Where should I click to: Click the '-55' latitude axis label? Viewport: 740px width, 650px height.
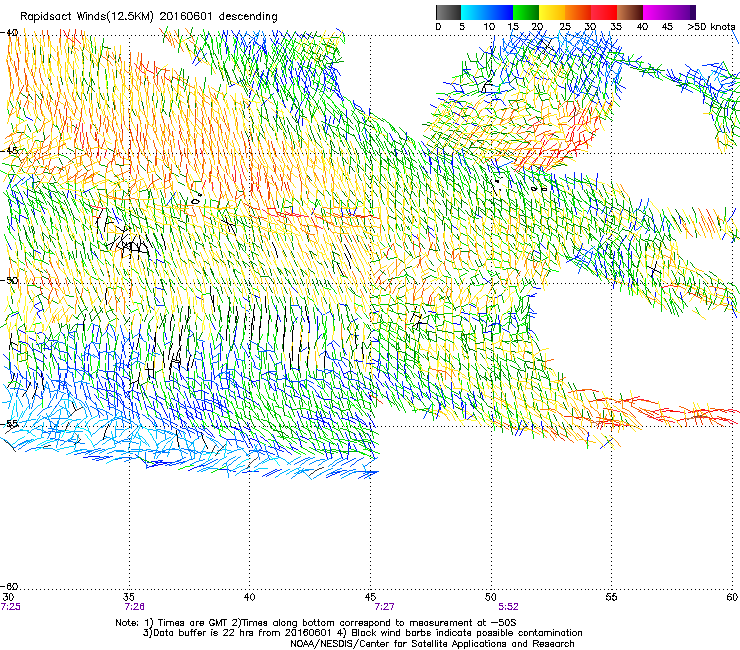tap(9, 424)
